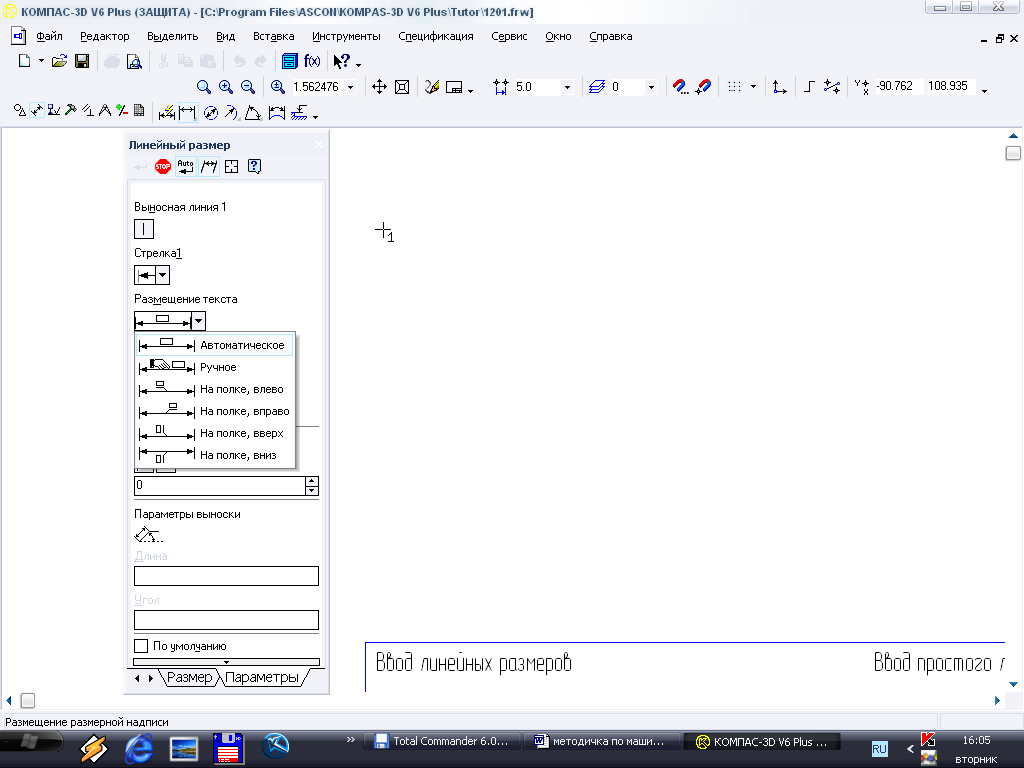Open the Variables f(x) dialog
The width and height of the screenshot is (1024, 768).
pyautogui.click(x=312, y=61)
